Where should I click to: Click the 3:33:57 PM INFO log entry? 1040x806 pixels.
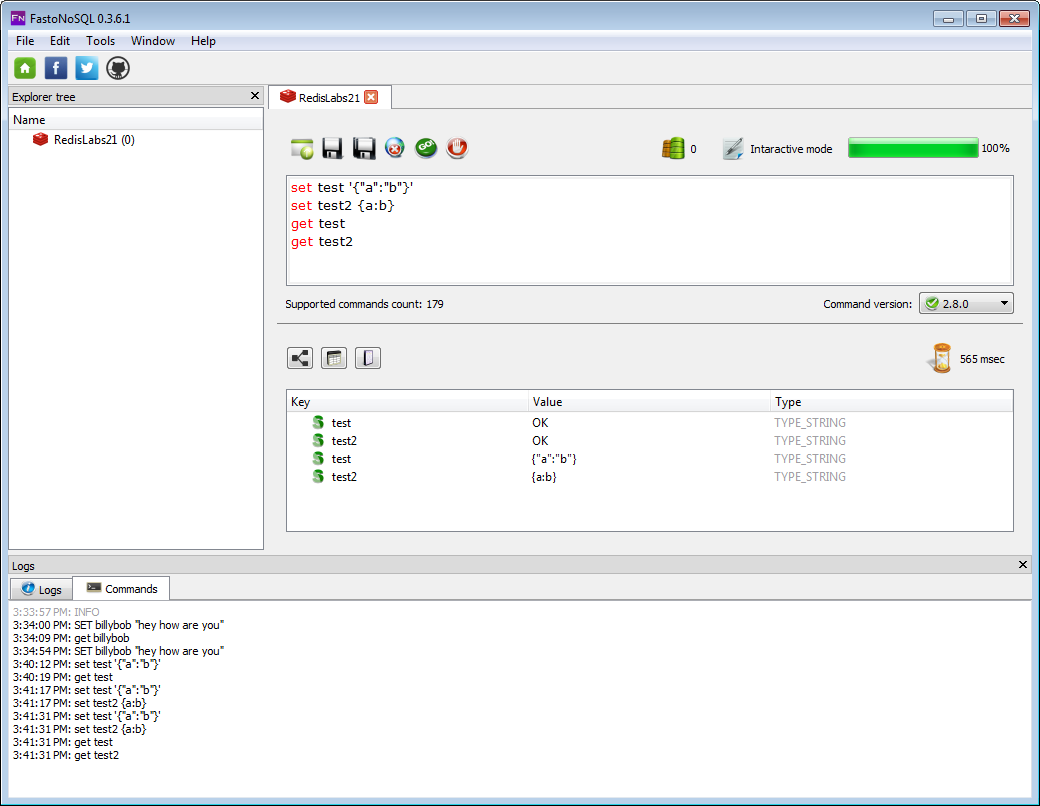click(x=56, y=612)
